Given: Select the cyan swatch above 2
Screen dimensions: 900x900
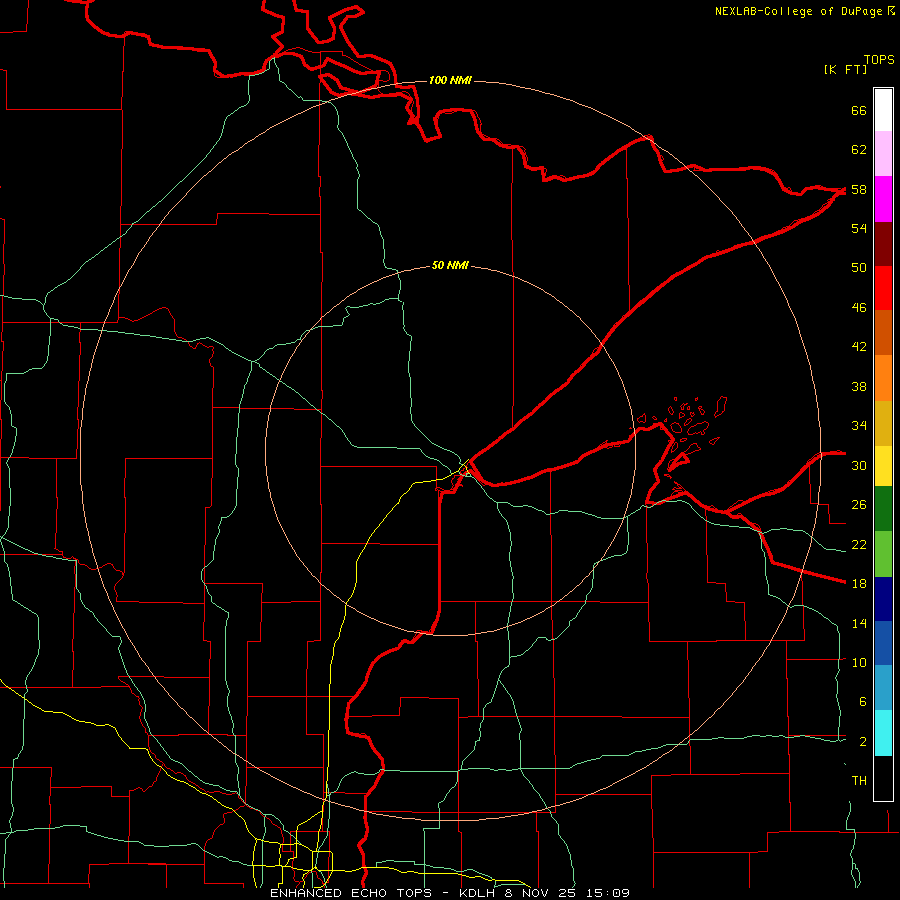Looking at the screenshot, I should 883,733.
